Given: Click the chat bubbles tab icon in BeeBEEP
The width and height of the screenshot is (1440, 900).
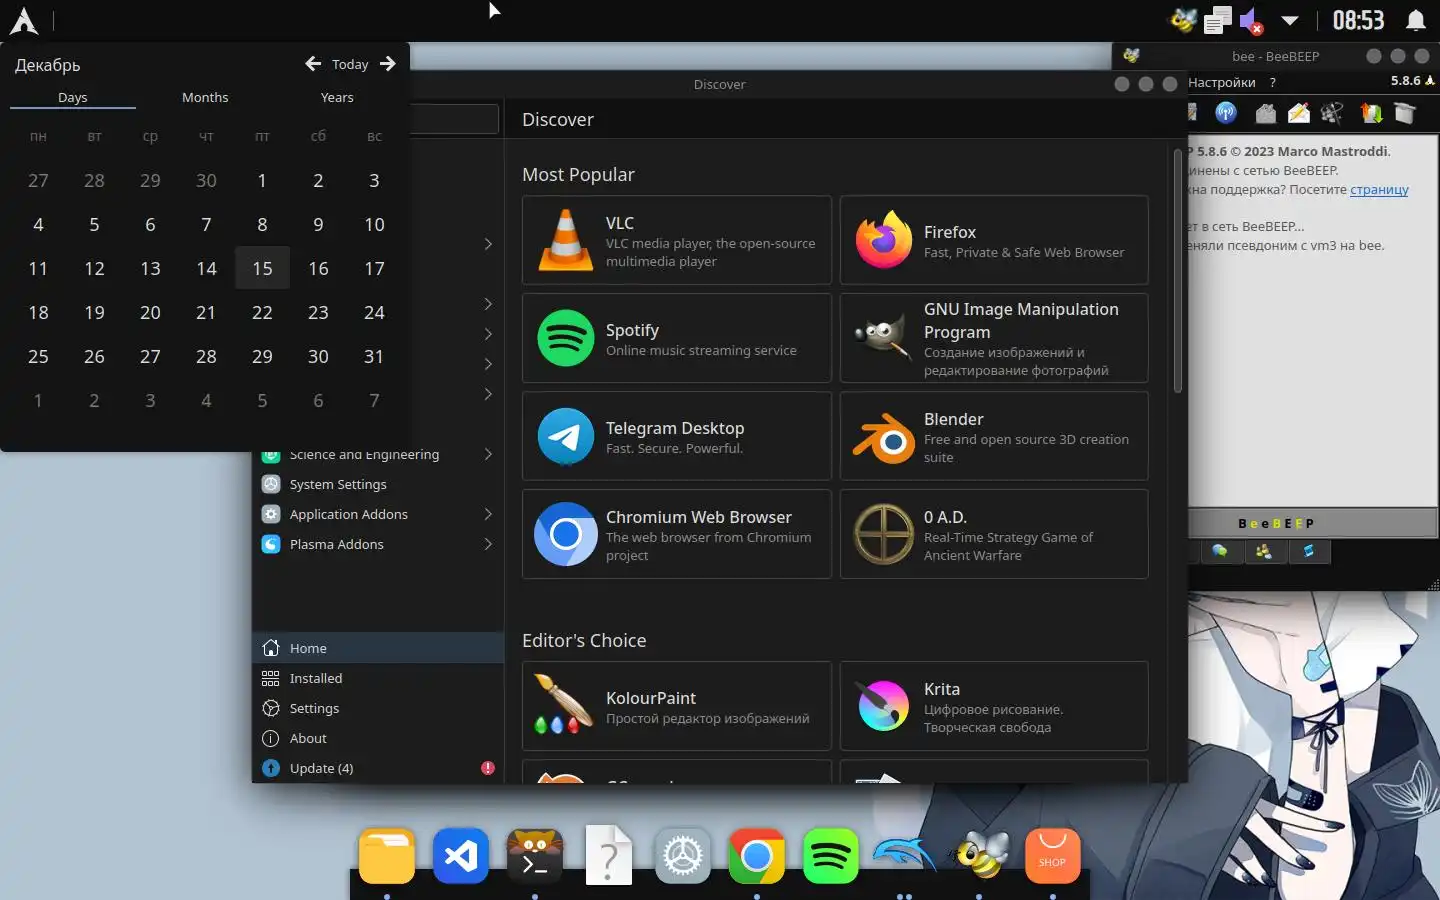Looking at the screenshot, I should tap(1220, 551).
